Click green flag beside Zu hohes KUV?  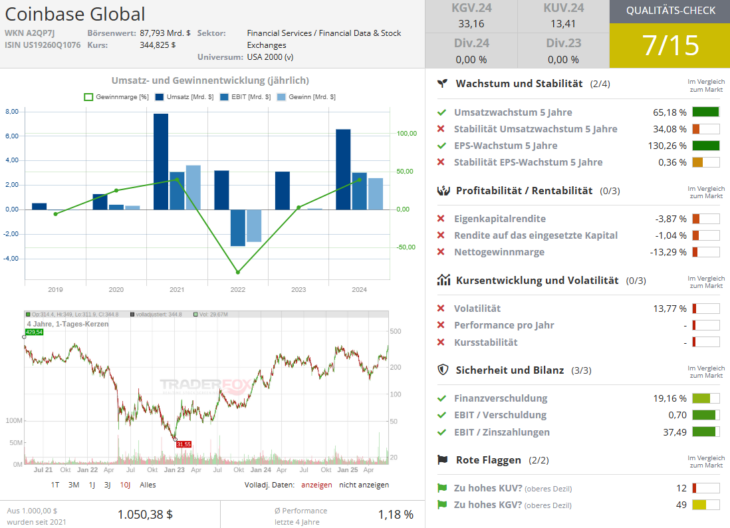(x=442, y=488)
